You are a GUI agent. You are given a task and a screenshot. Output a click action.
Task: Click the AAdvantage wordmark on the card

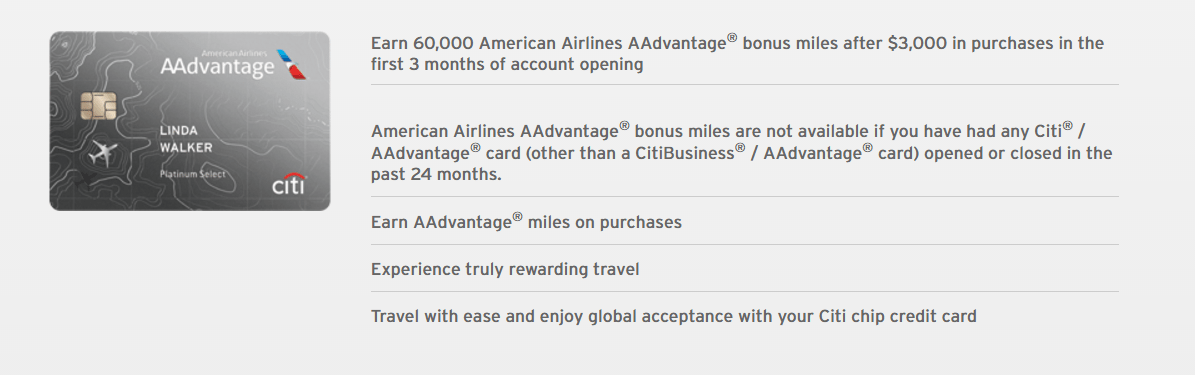(217, 68)
